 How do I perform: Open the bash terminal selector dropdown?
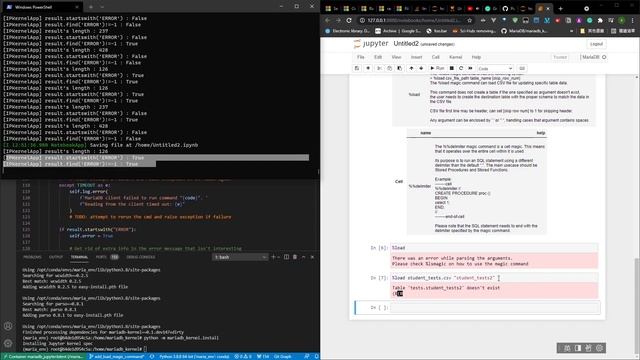pos(240,257)
